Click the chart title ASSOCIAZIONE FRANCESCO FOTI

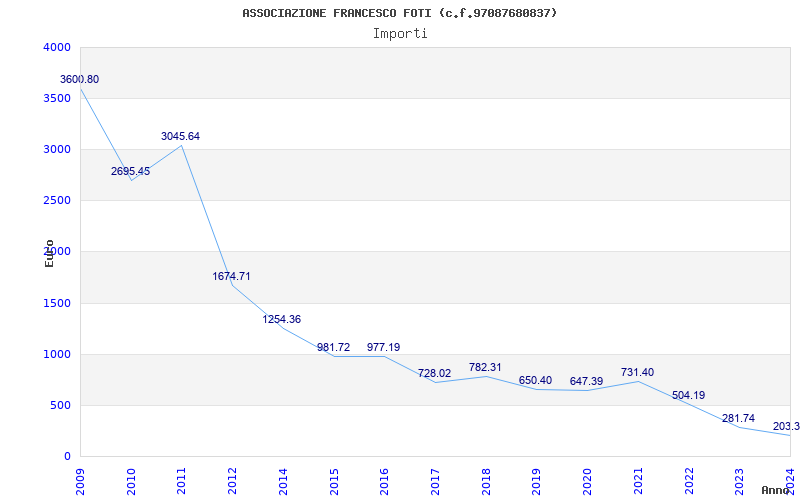click(399, 13)
